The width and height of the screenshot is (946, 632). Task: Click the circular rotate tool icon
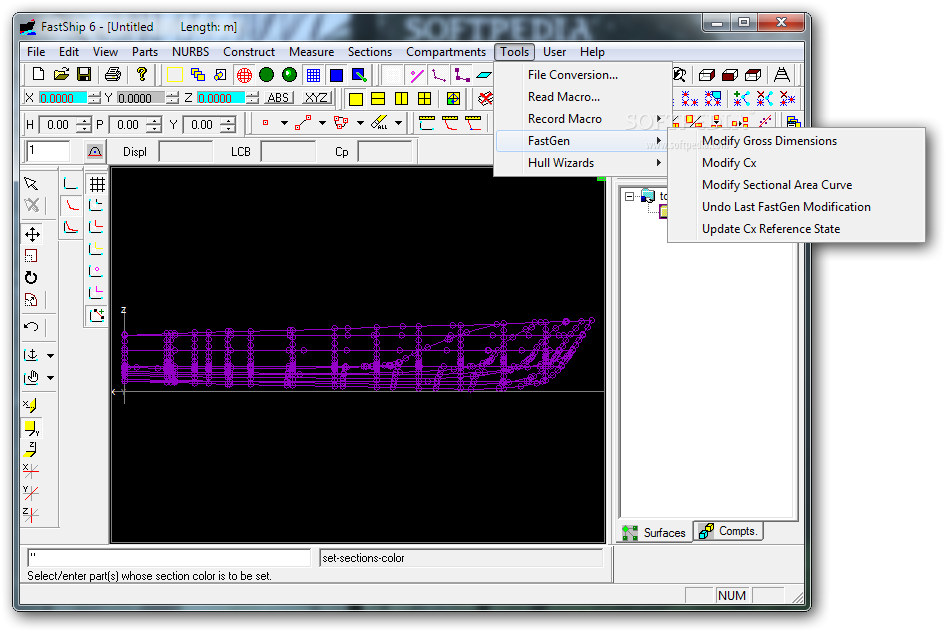click(31, 277)
